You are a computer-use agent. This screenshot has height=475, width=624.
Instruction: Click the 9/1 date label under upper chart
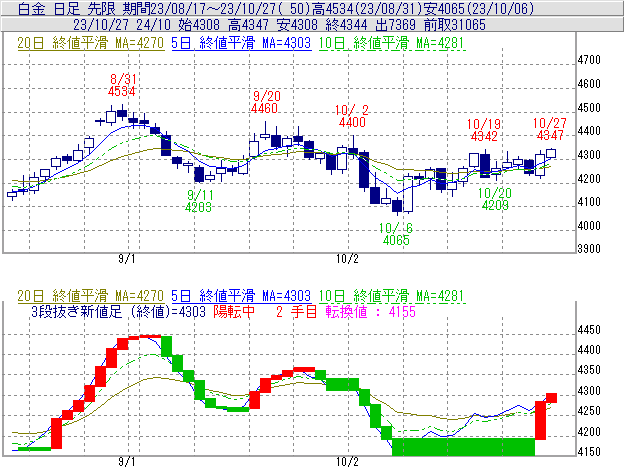(127, 259)
